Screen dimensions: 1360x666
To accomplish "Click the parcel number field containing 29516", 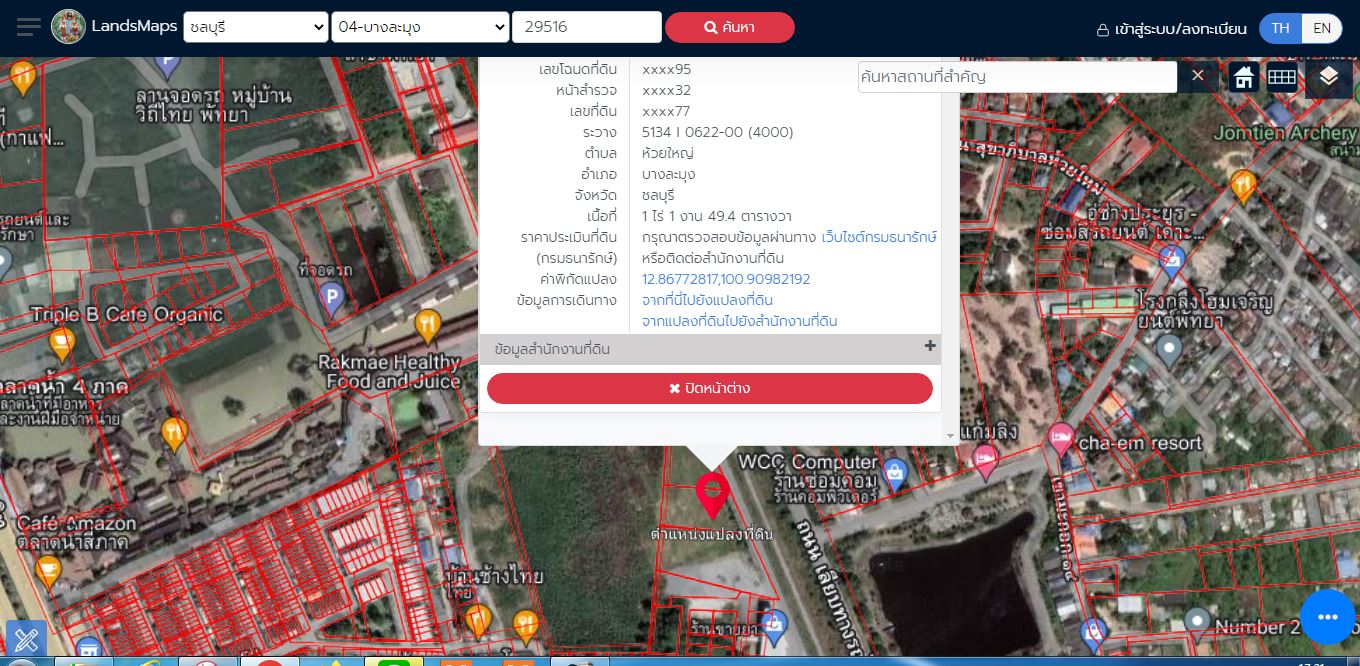I will coord(586,27).
